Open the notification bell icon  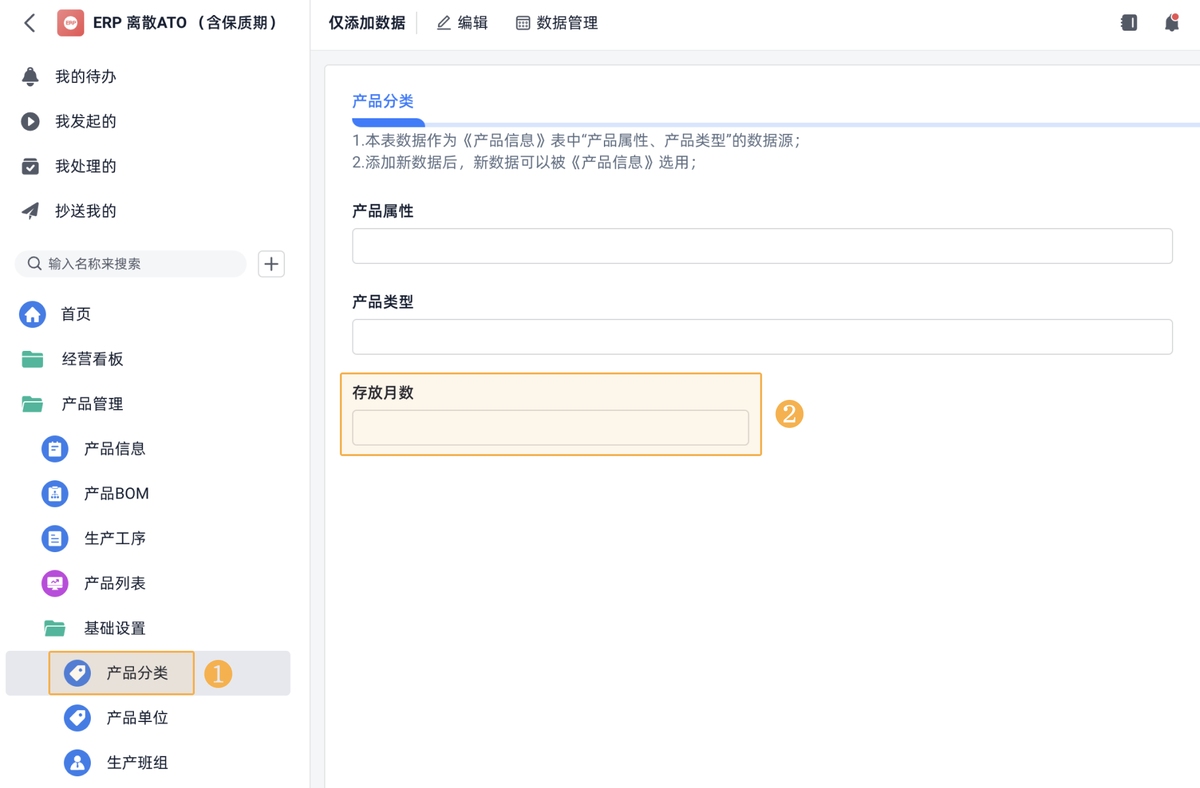tap(1171, 23)
